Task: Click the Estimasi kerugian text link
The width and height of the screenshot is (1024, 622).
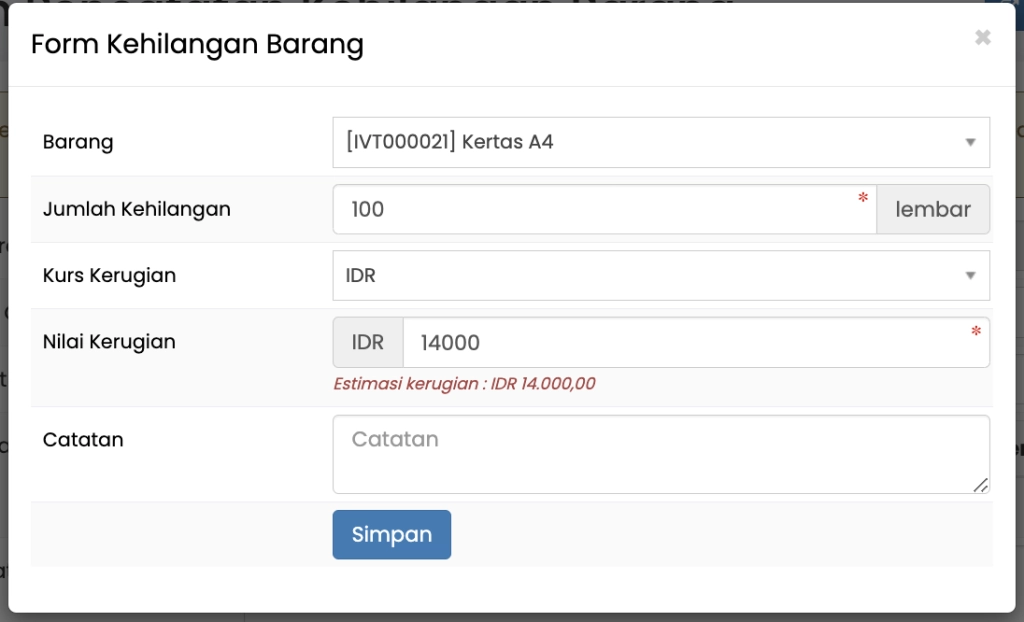Action: [x=464, y=383]
